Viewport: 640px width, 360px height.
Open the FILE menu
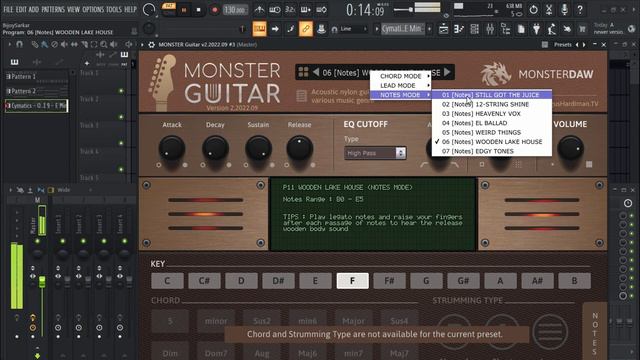[8, 9]
